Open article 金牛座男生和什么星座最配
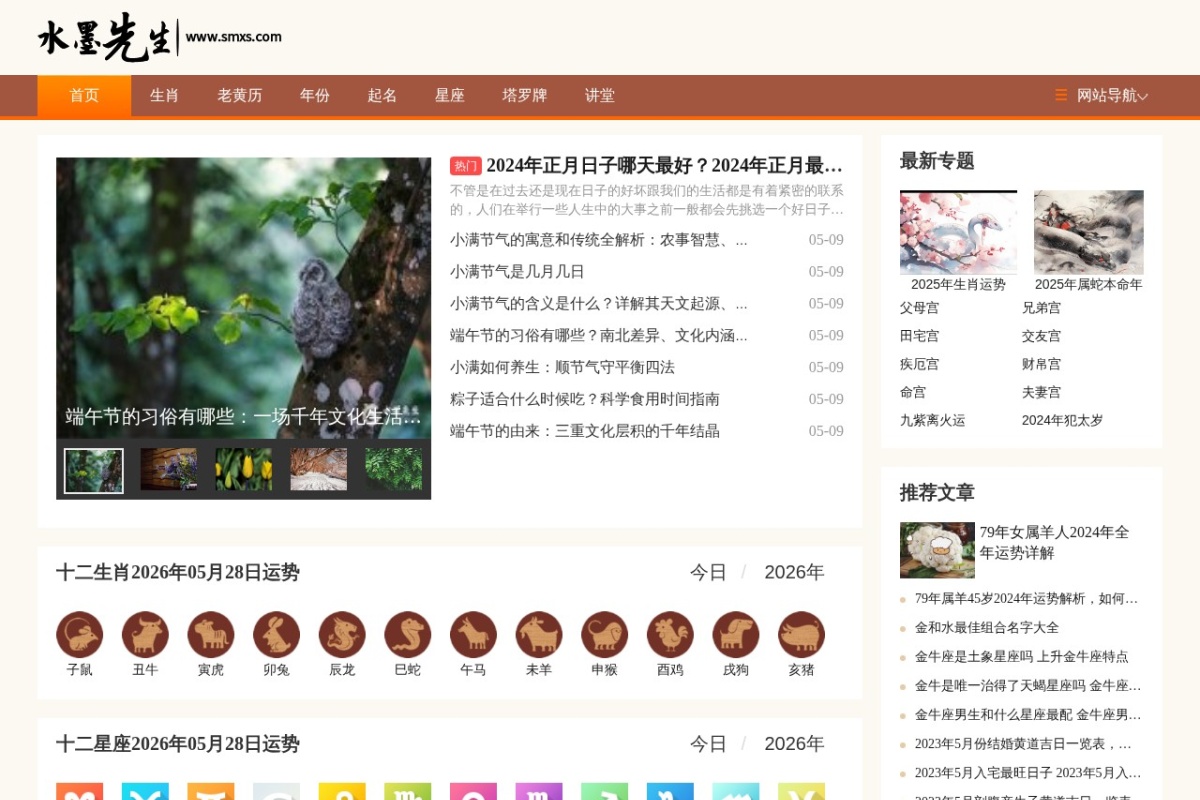This screenshot has height=800, width=1200. 1028,715
